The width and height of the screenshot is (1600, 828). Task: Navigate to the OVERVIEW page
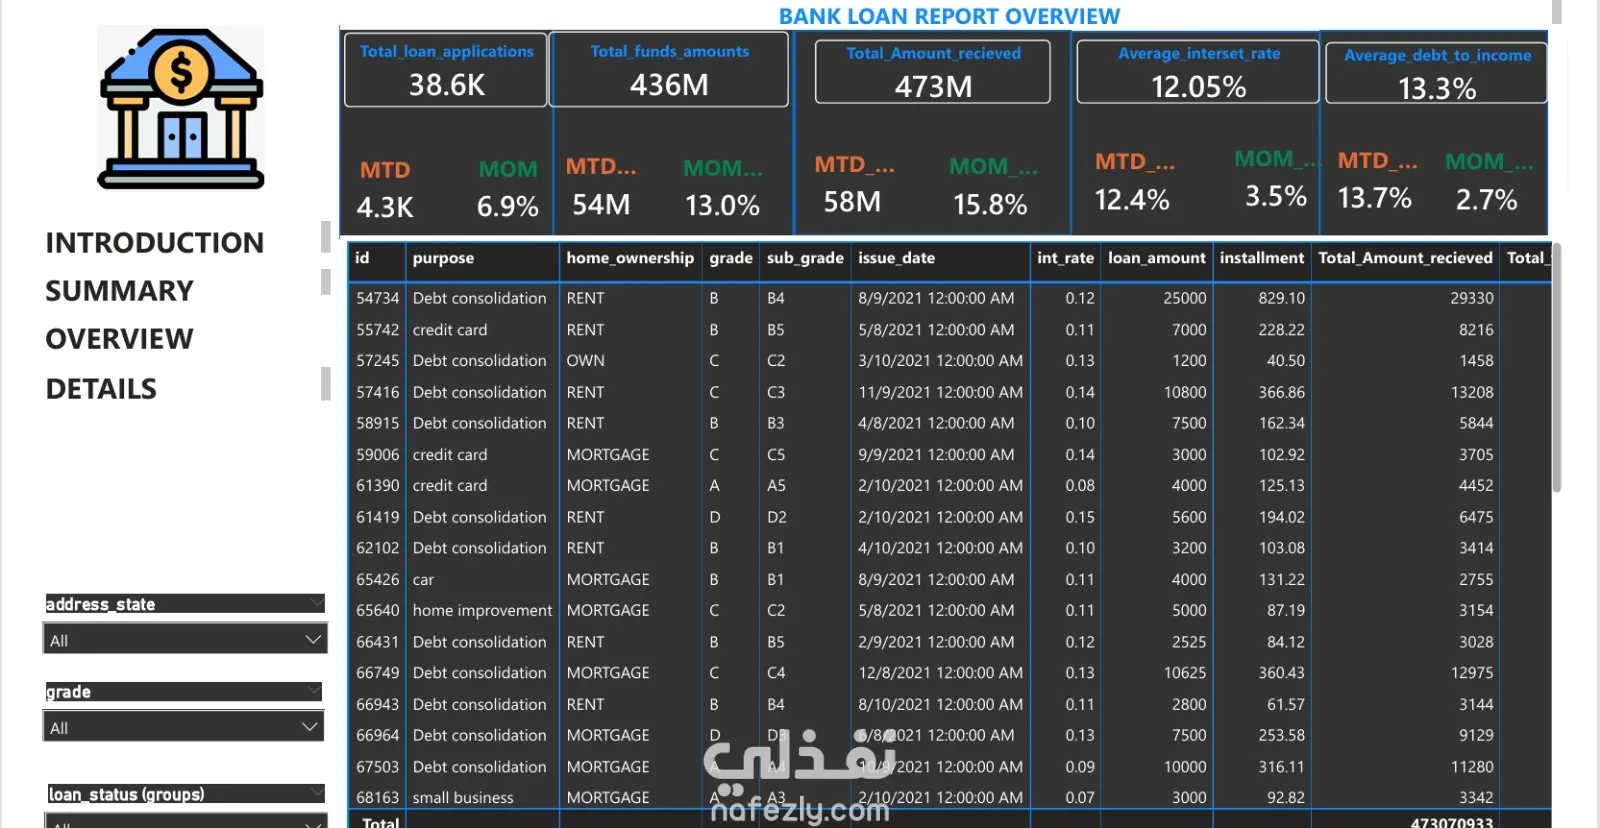(x=119, y=339)
